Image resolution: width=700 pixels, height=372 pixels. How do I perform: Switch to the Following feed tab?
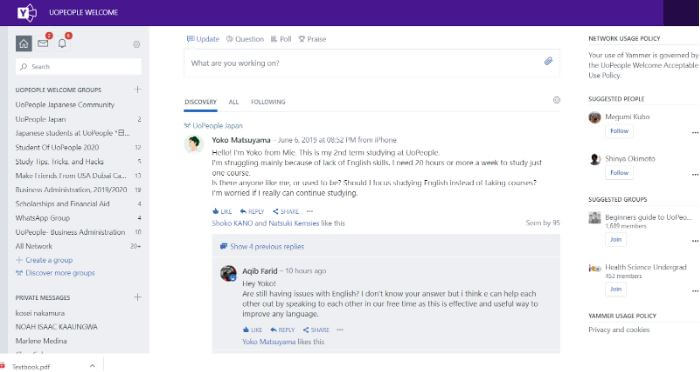pos(268,102)
